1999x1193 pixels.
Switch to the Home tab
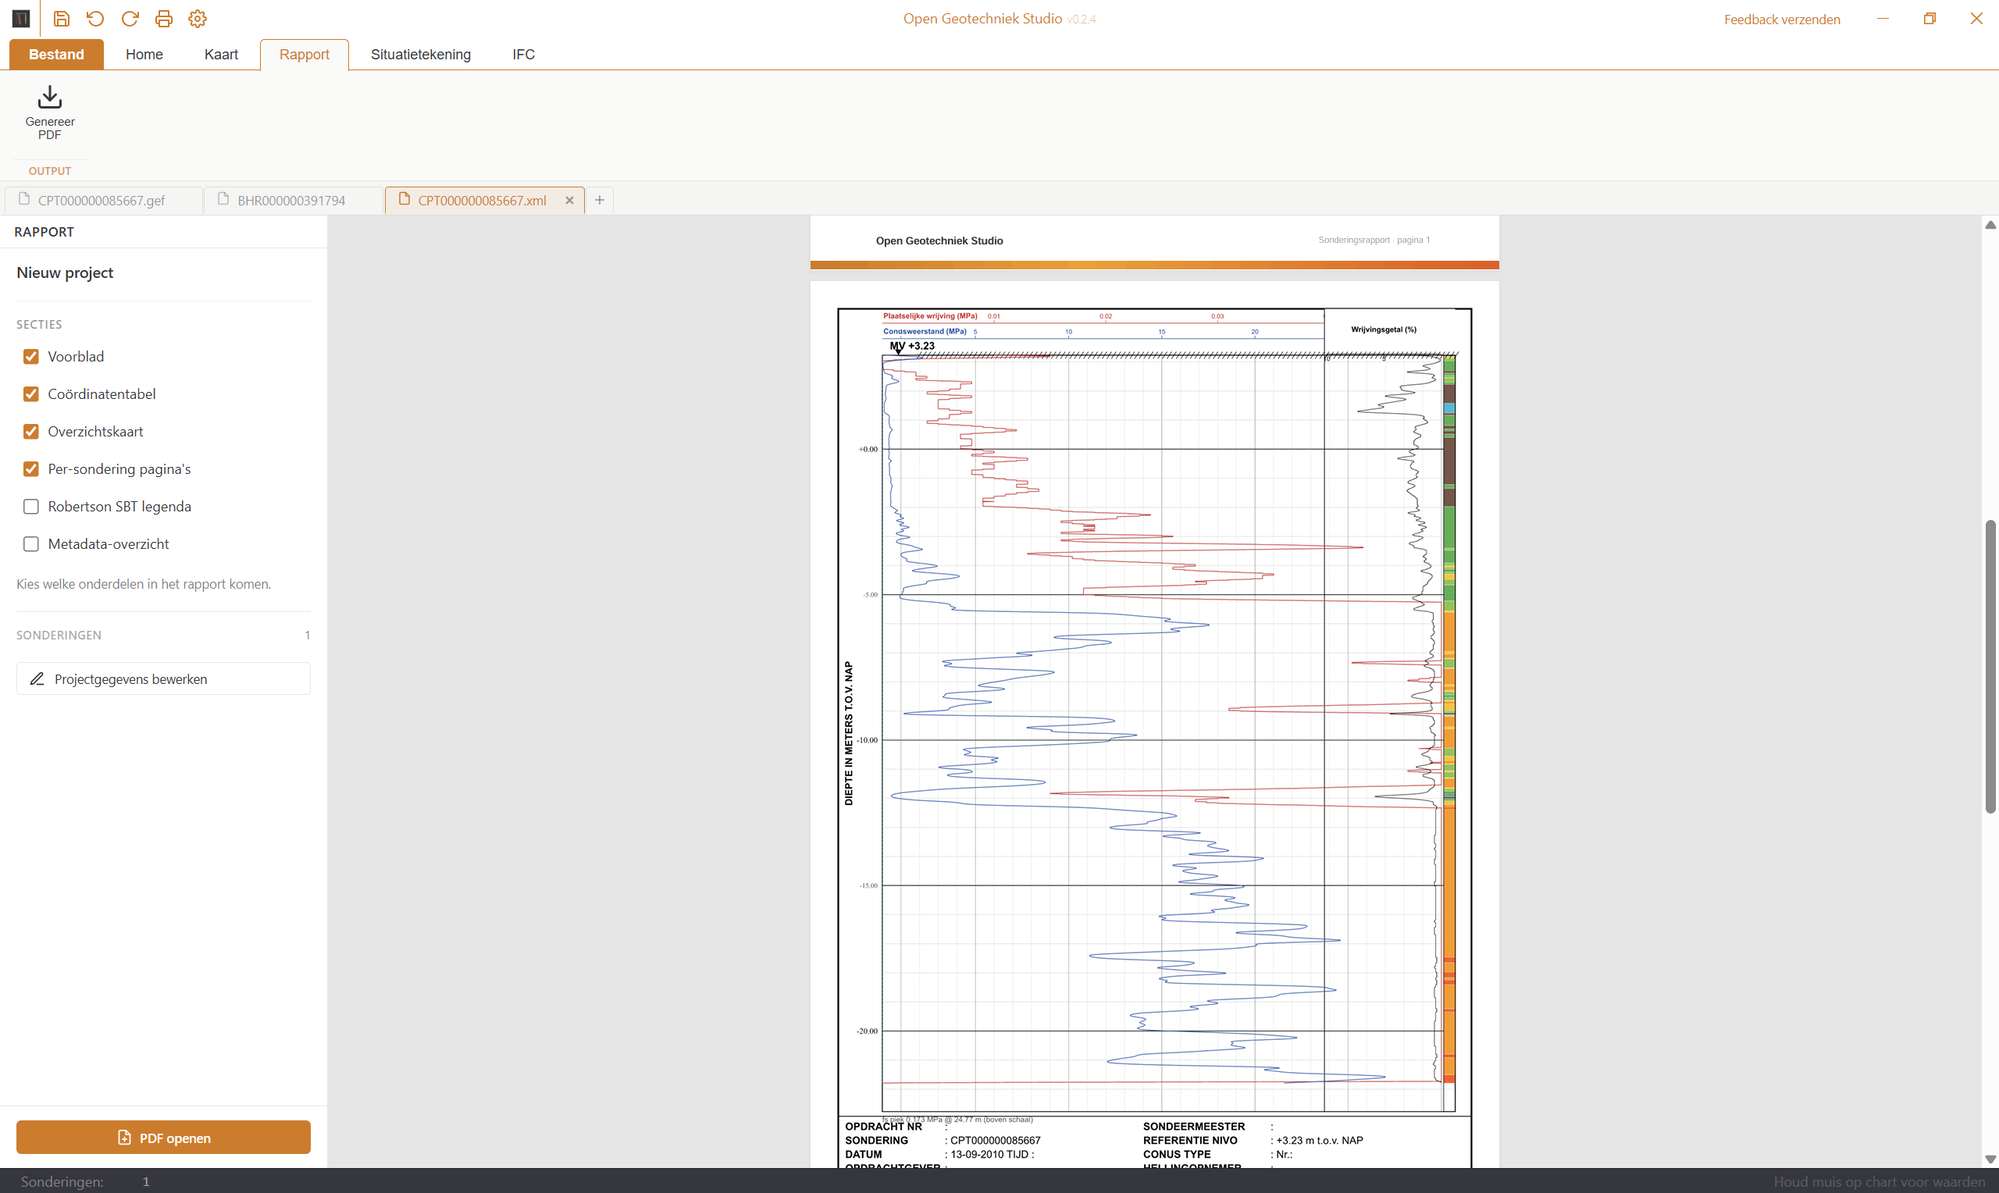[x=144, y=54]
